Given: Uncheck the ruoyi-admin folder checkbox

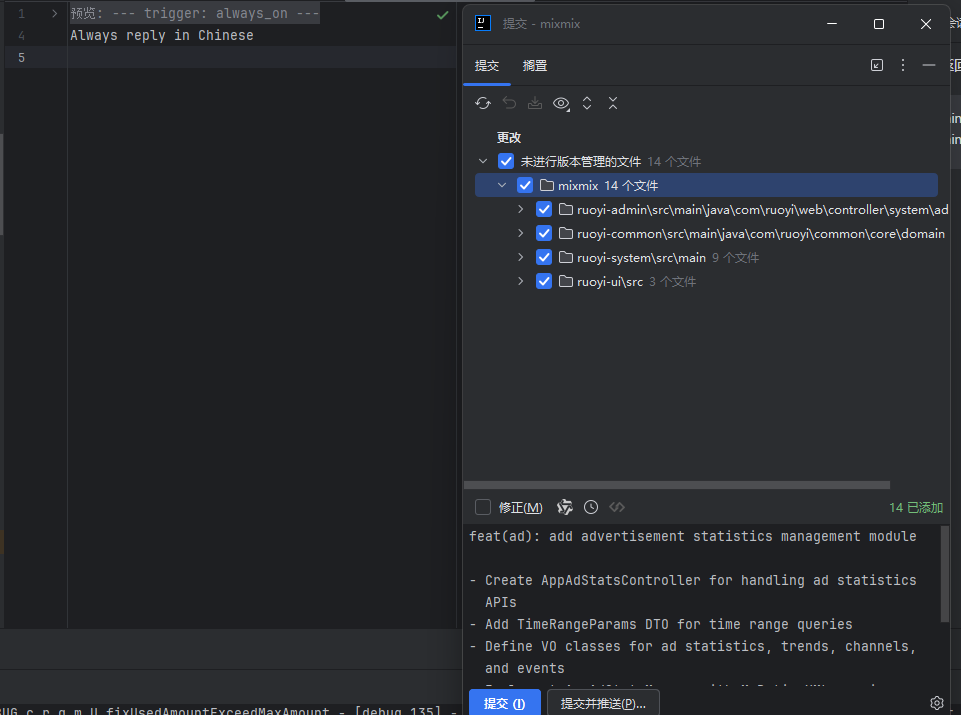Looking at the screenshot, I should pyautogui.click(x=544, y=210).
